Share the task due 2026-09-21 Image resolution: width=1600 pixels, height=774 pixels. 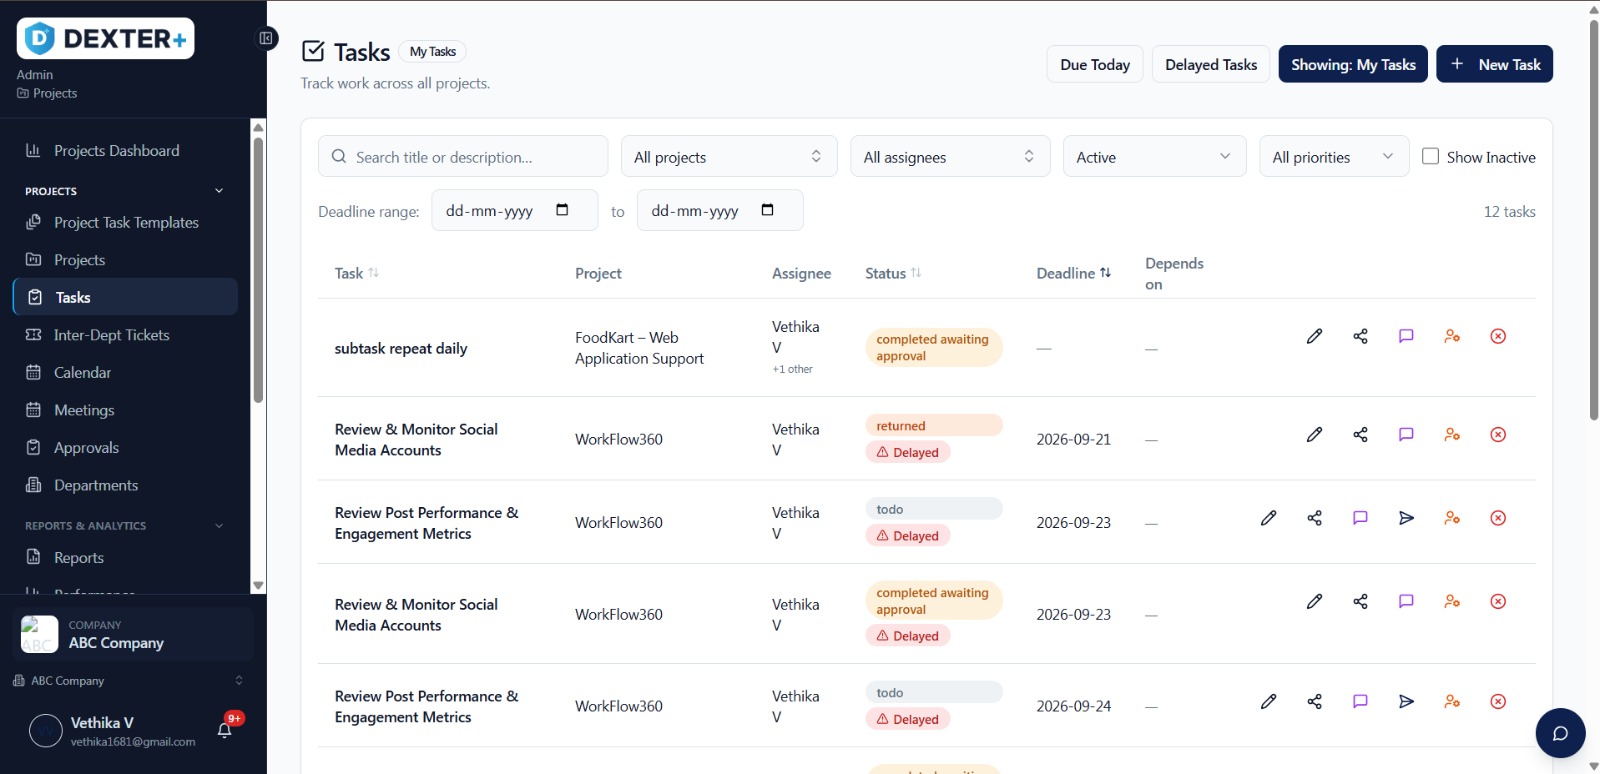1360,434
